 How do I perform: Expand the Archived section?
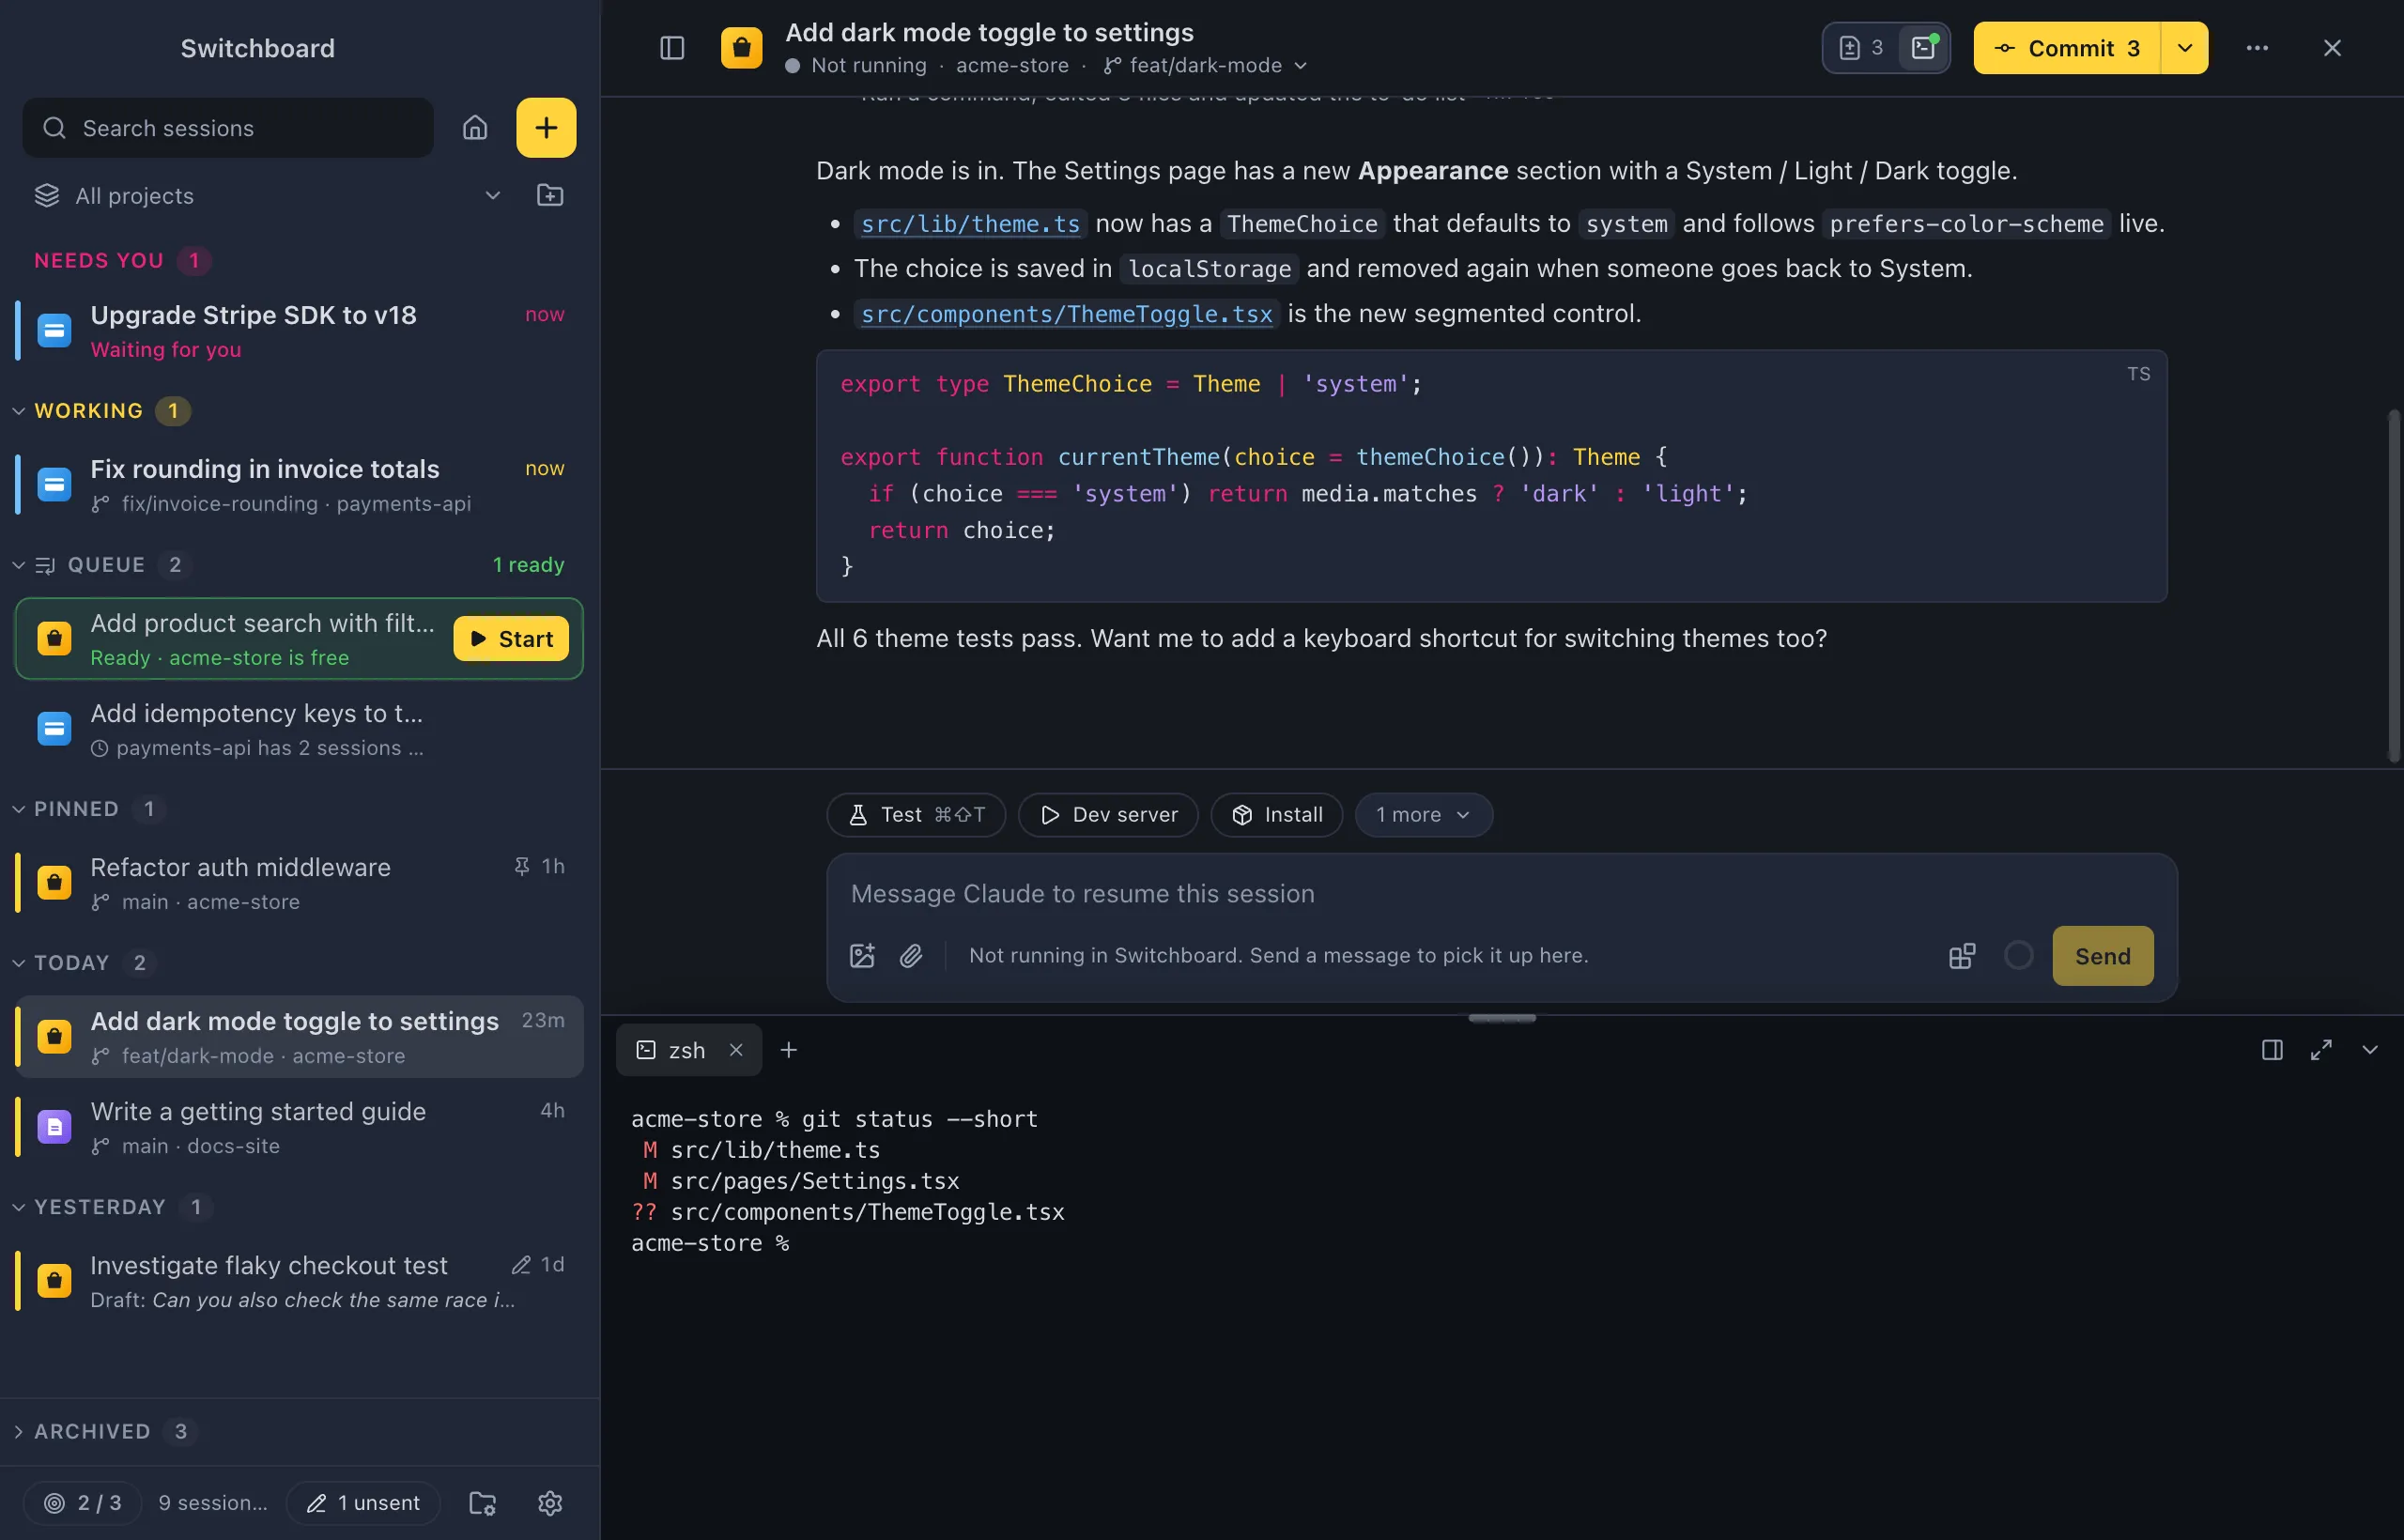pos(18,1431)
